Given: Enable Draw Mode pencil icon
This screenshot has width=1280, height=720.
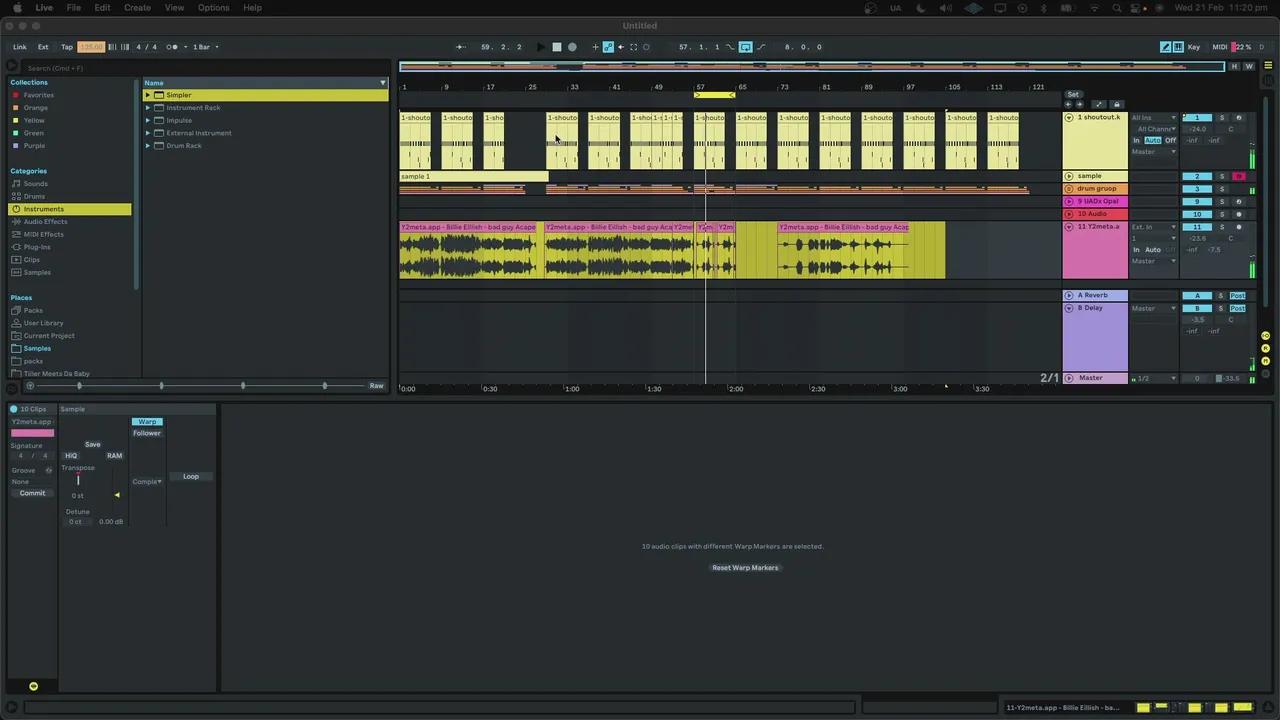Looking at the screenshot, I should coord(1166,47).
